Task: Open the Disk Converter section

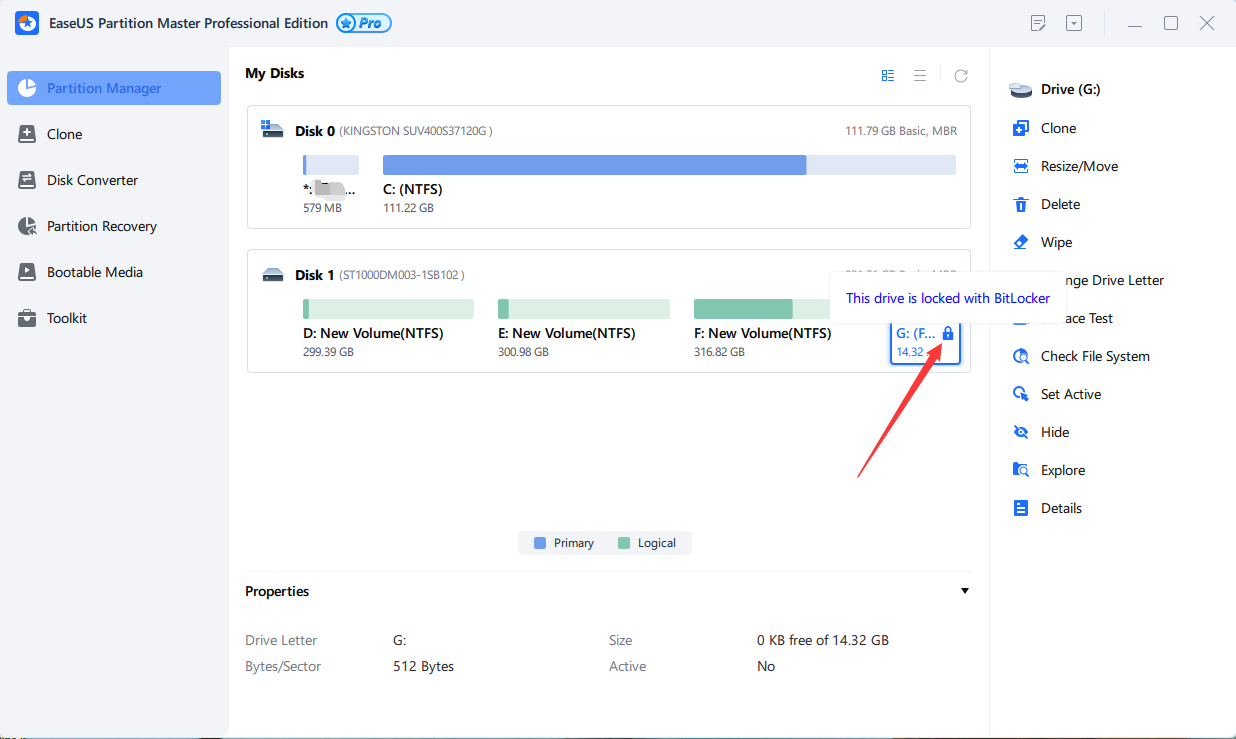Action: point(92,180)
